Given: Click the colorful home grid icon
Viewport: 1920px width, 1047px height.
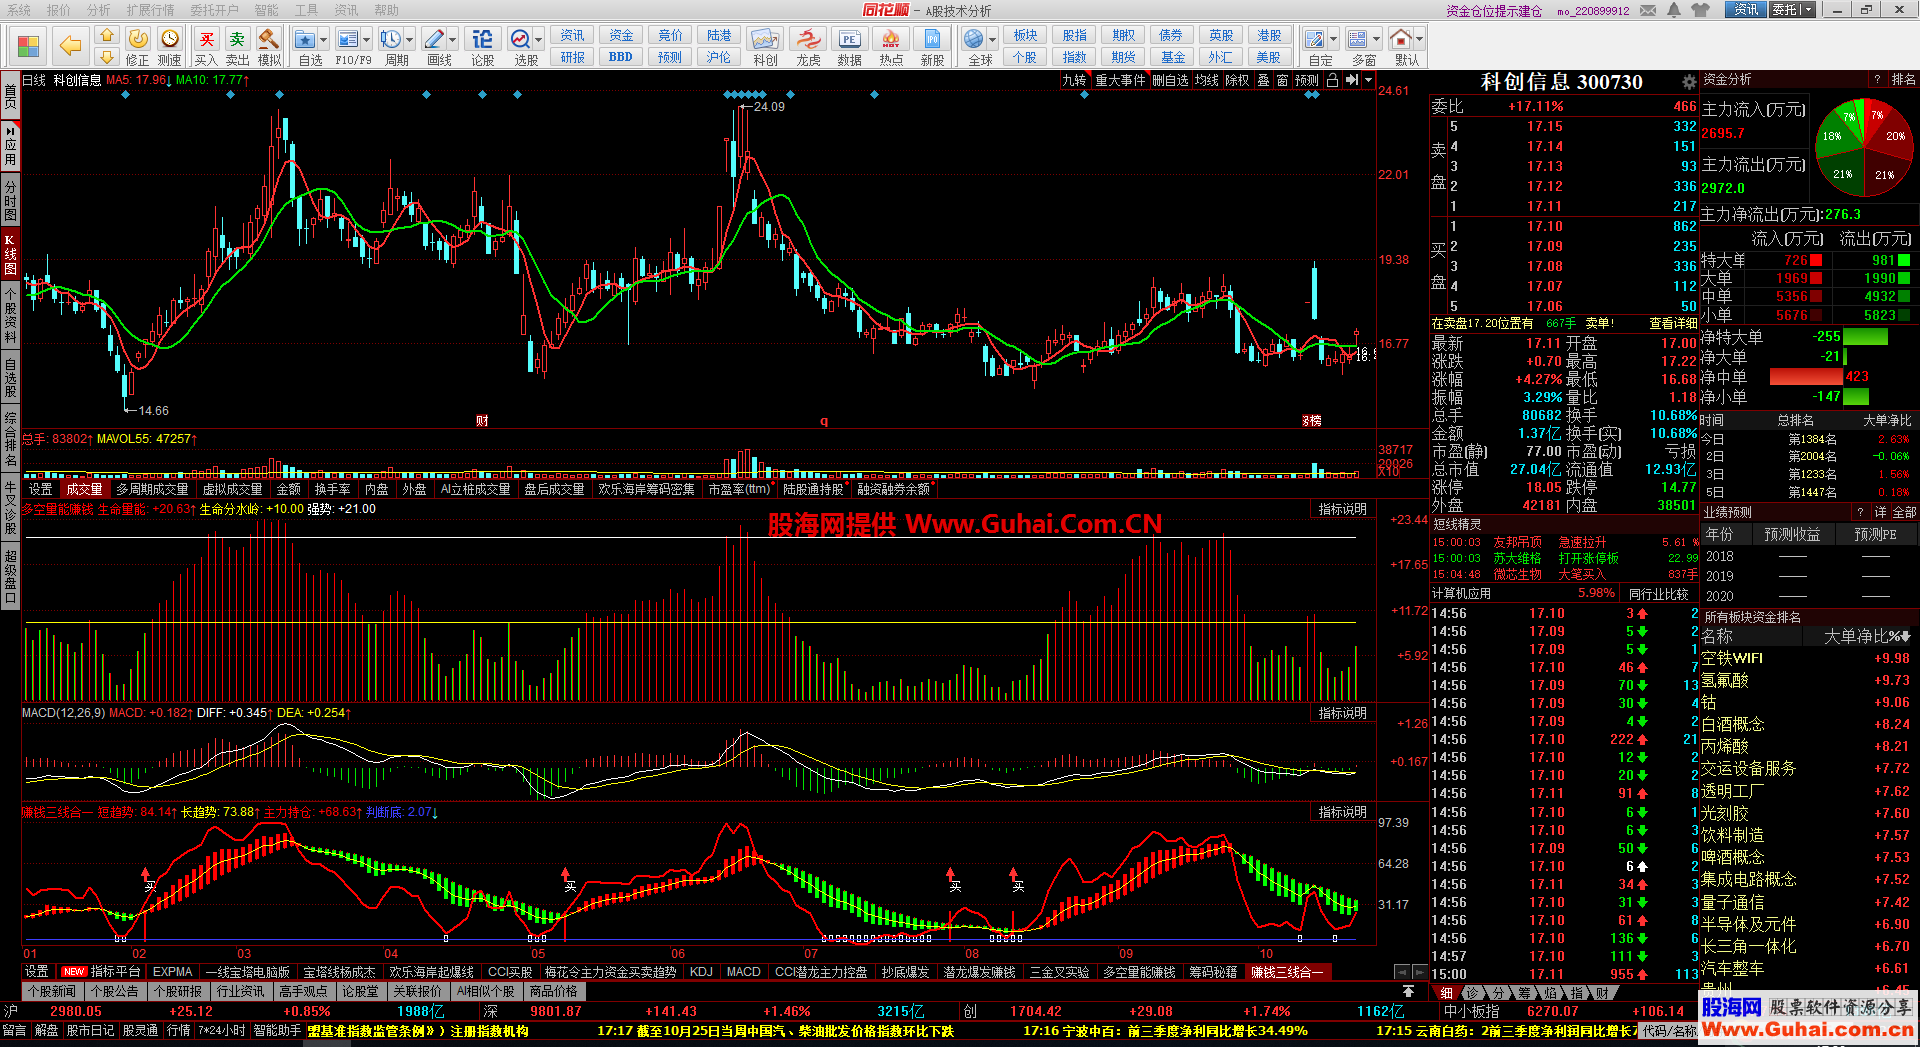Looking at the screenshot, I should (x=28, y=46).
